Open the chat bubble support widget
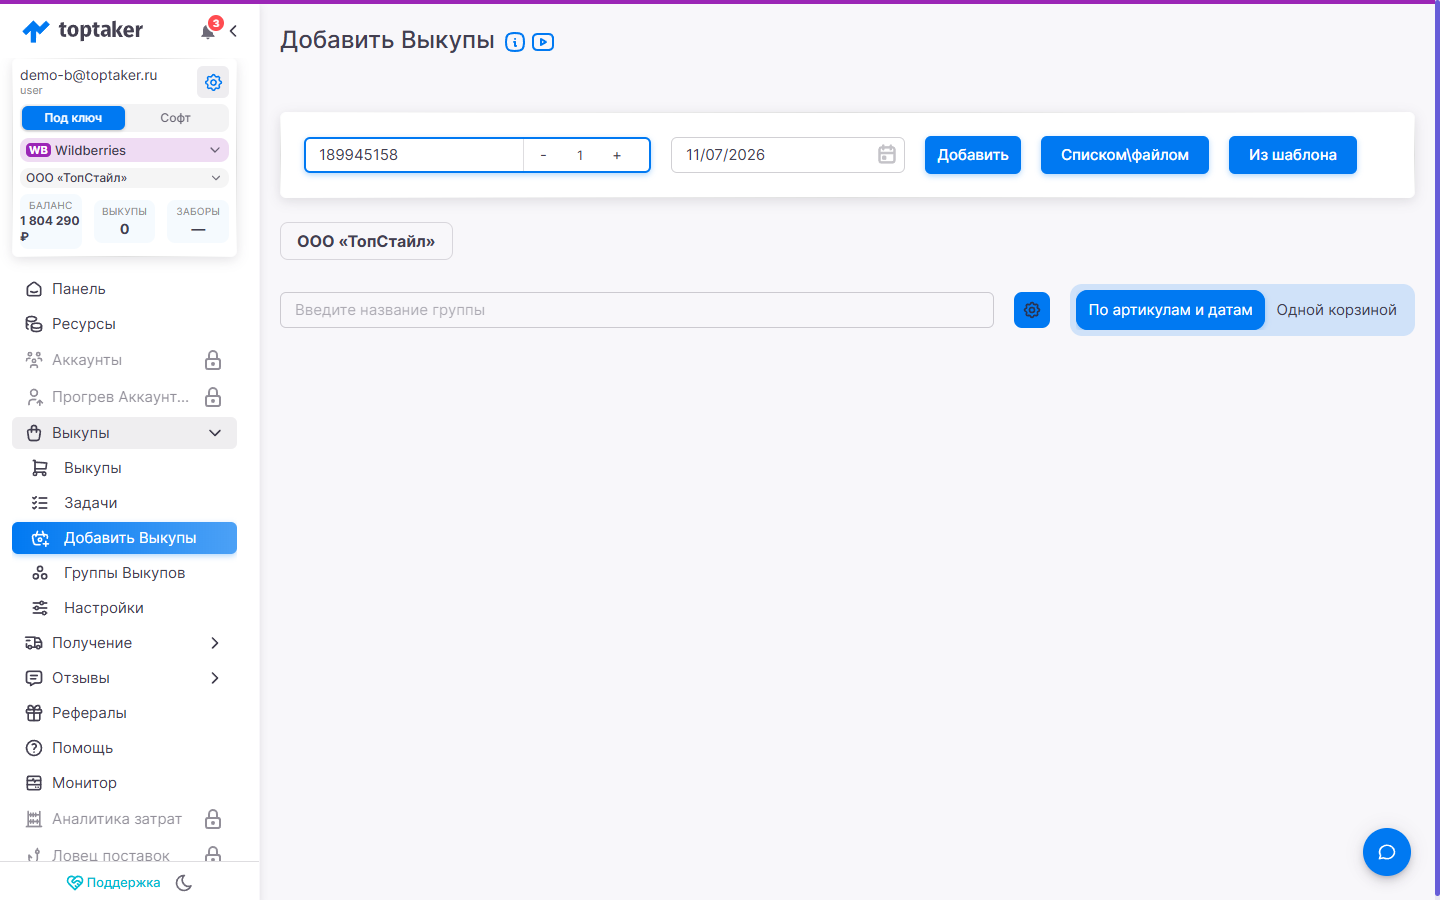Viewport: 1440px width, 900px height. click(1387, 852)
